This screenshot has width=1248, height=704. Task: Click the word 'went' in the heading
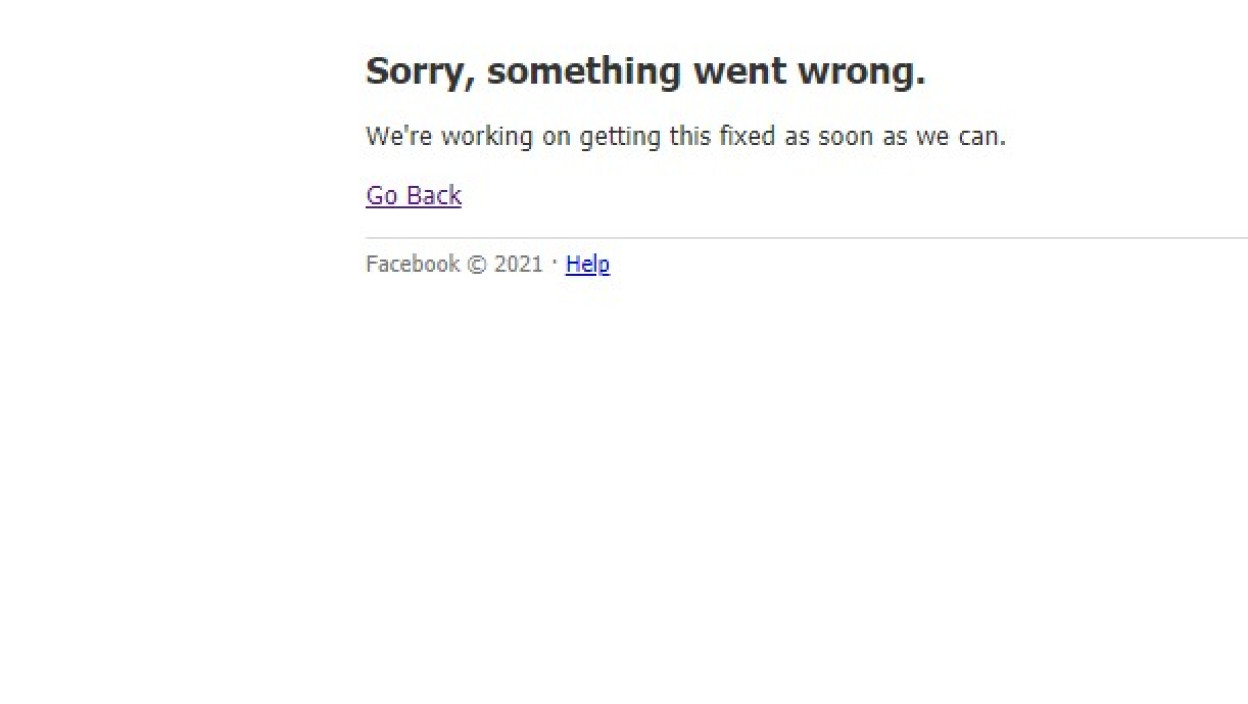739,72
